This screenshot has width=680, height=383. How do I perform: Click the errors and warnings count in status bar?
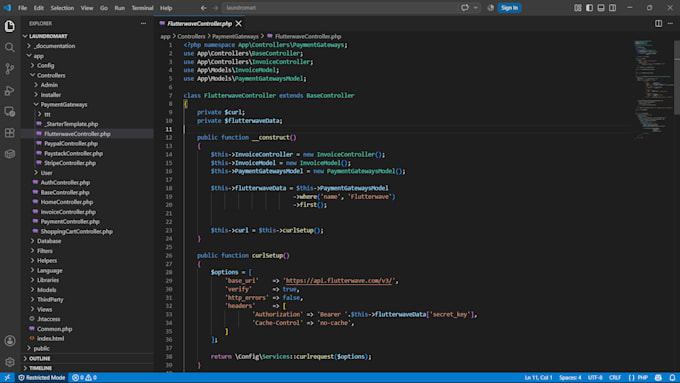point(85,378)
